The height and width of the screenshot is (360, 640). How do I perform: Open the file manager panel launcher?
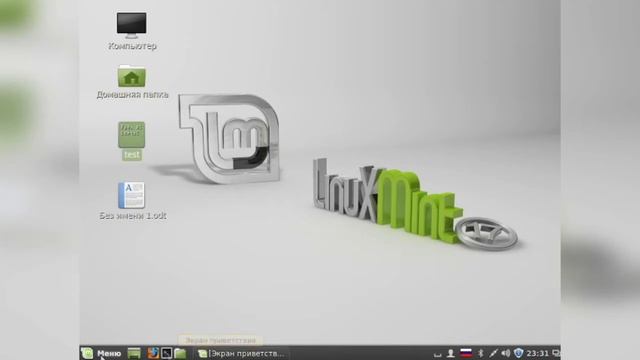[x=180, y=353]
